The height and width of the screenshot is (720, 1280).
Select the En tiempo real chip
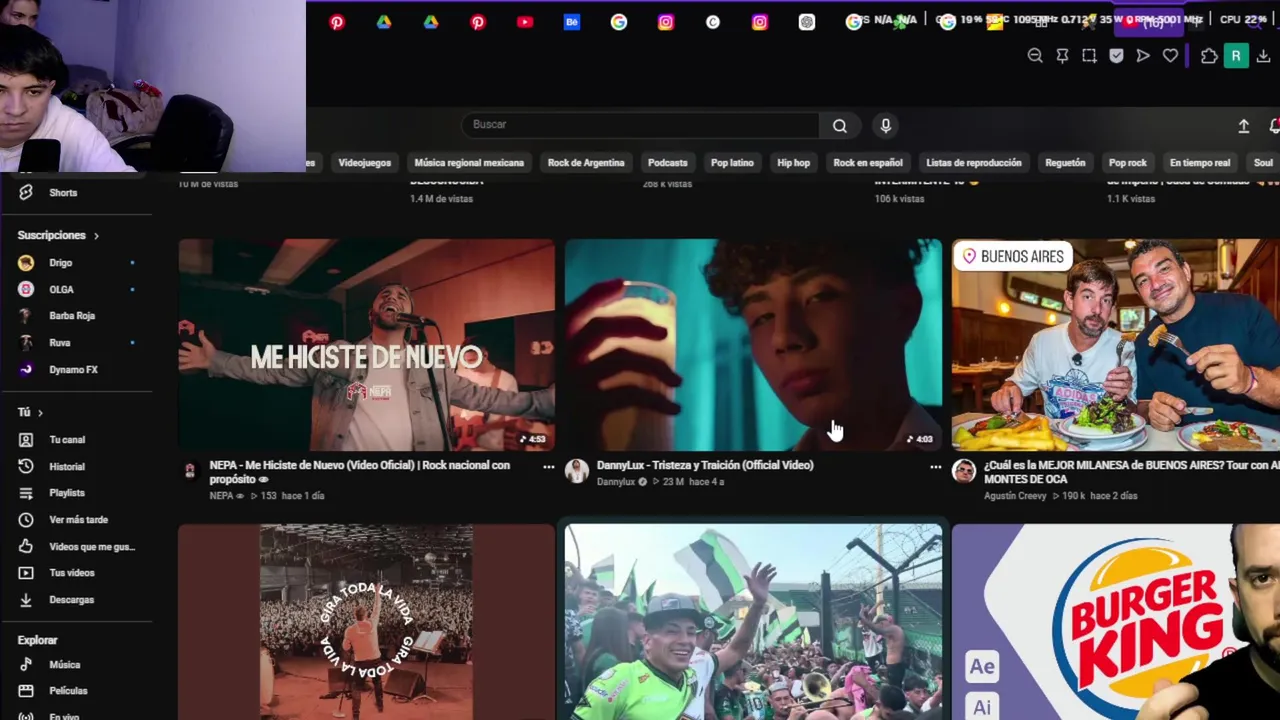[x=1200, y=163]
